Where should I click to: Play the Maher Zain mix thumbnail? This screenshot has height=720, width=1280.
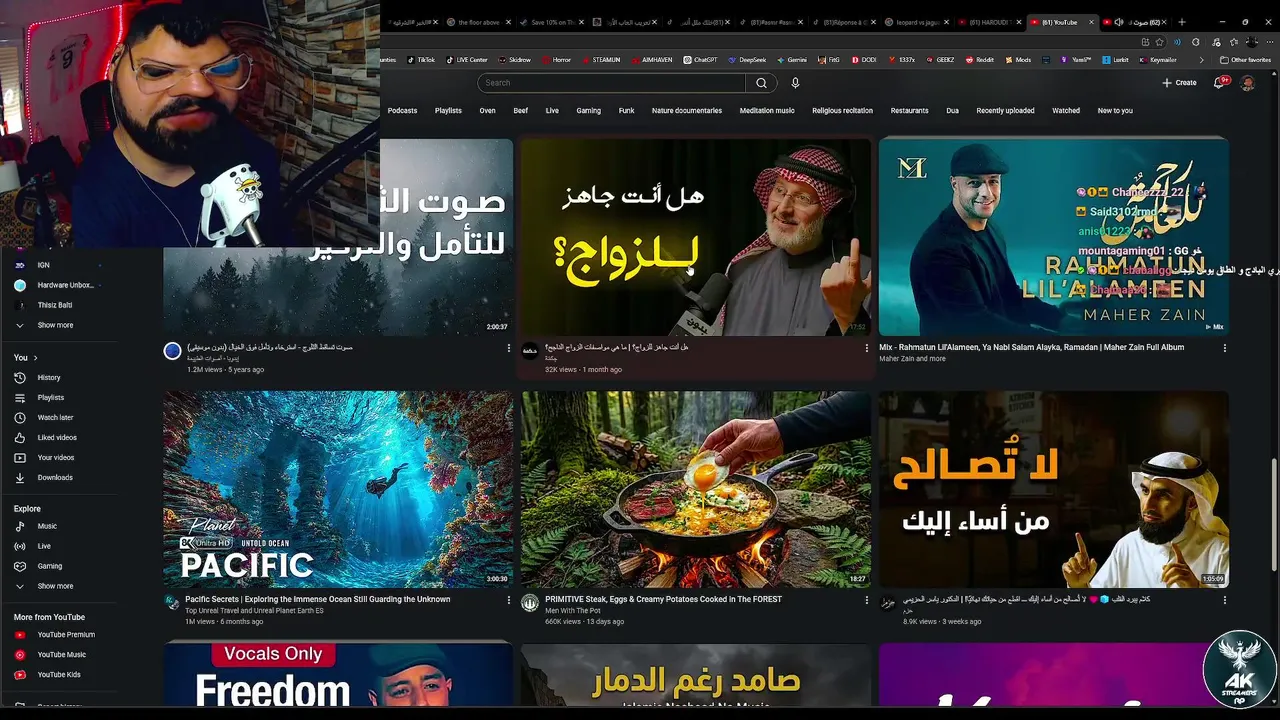click(x=1053, y=236)
